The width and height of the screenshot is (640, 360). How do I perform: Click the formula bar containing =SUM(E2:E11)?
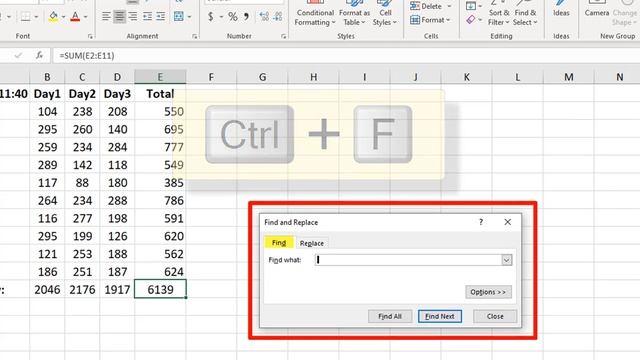click(346, 56)
